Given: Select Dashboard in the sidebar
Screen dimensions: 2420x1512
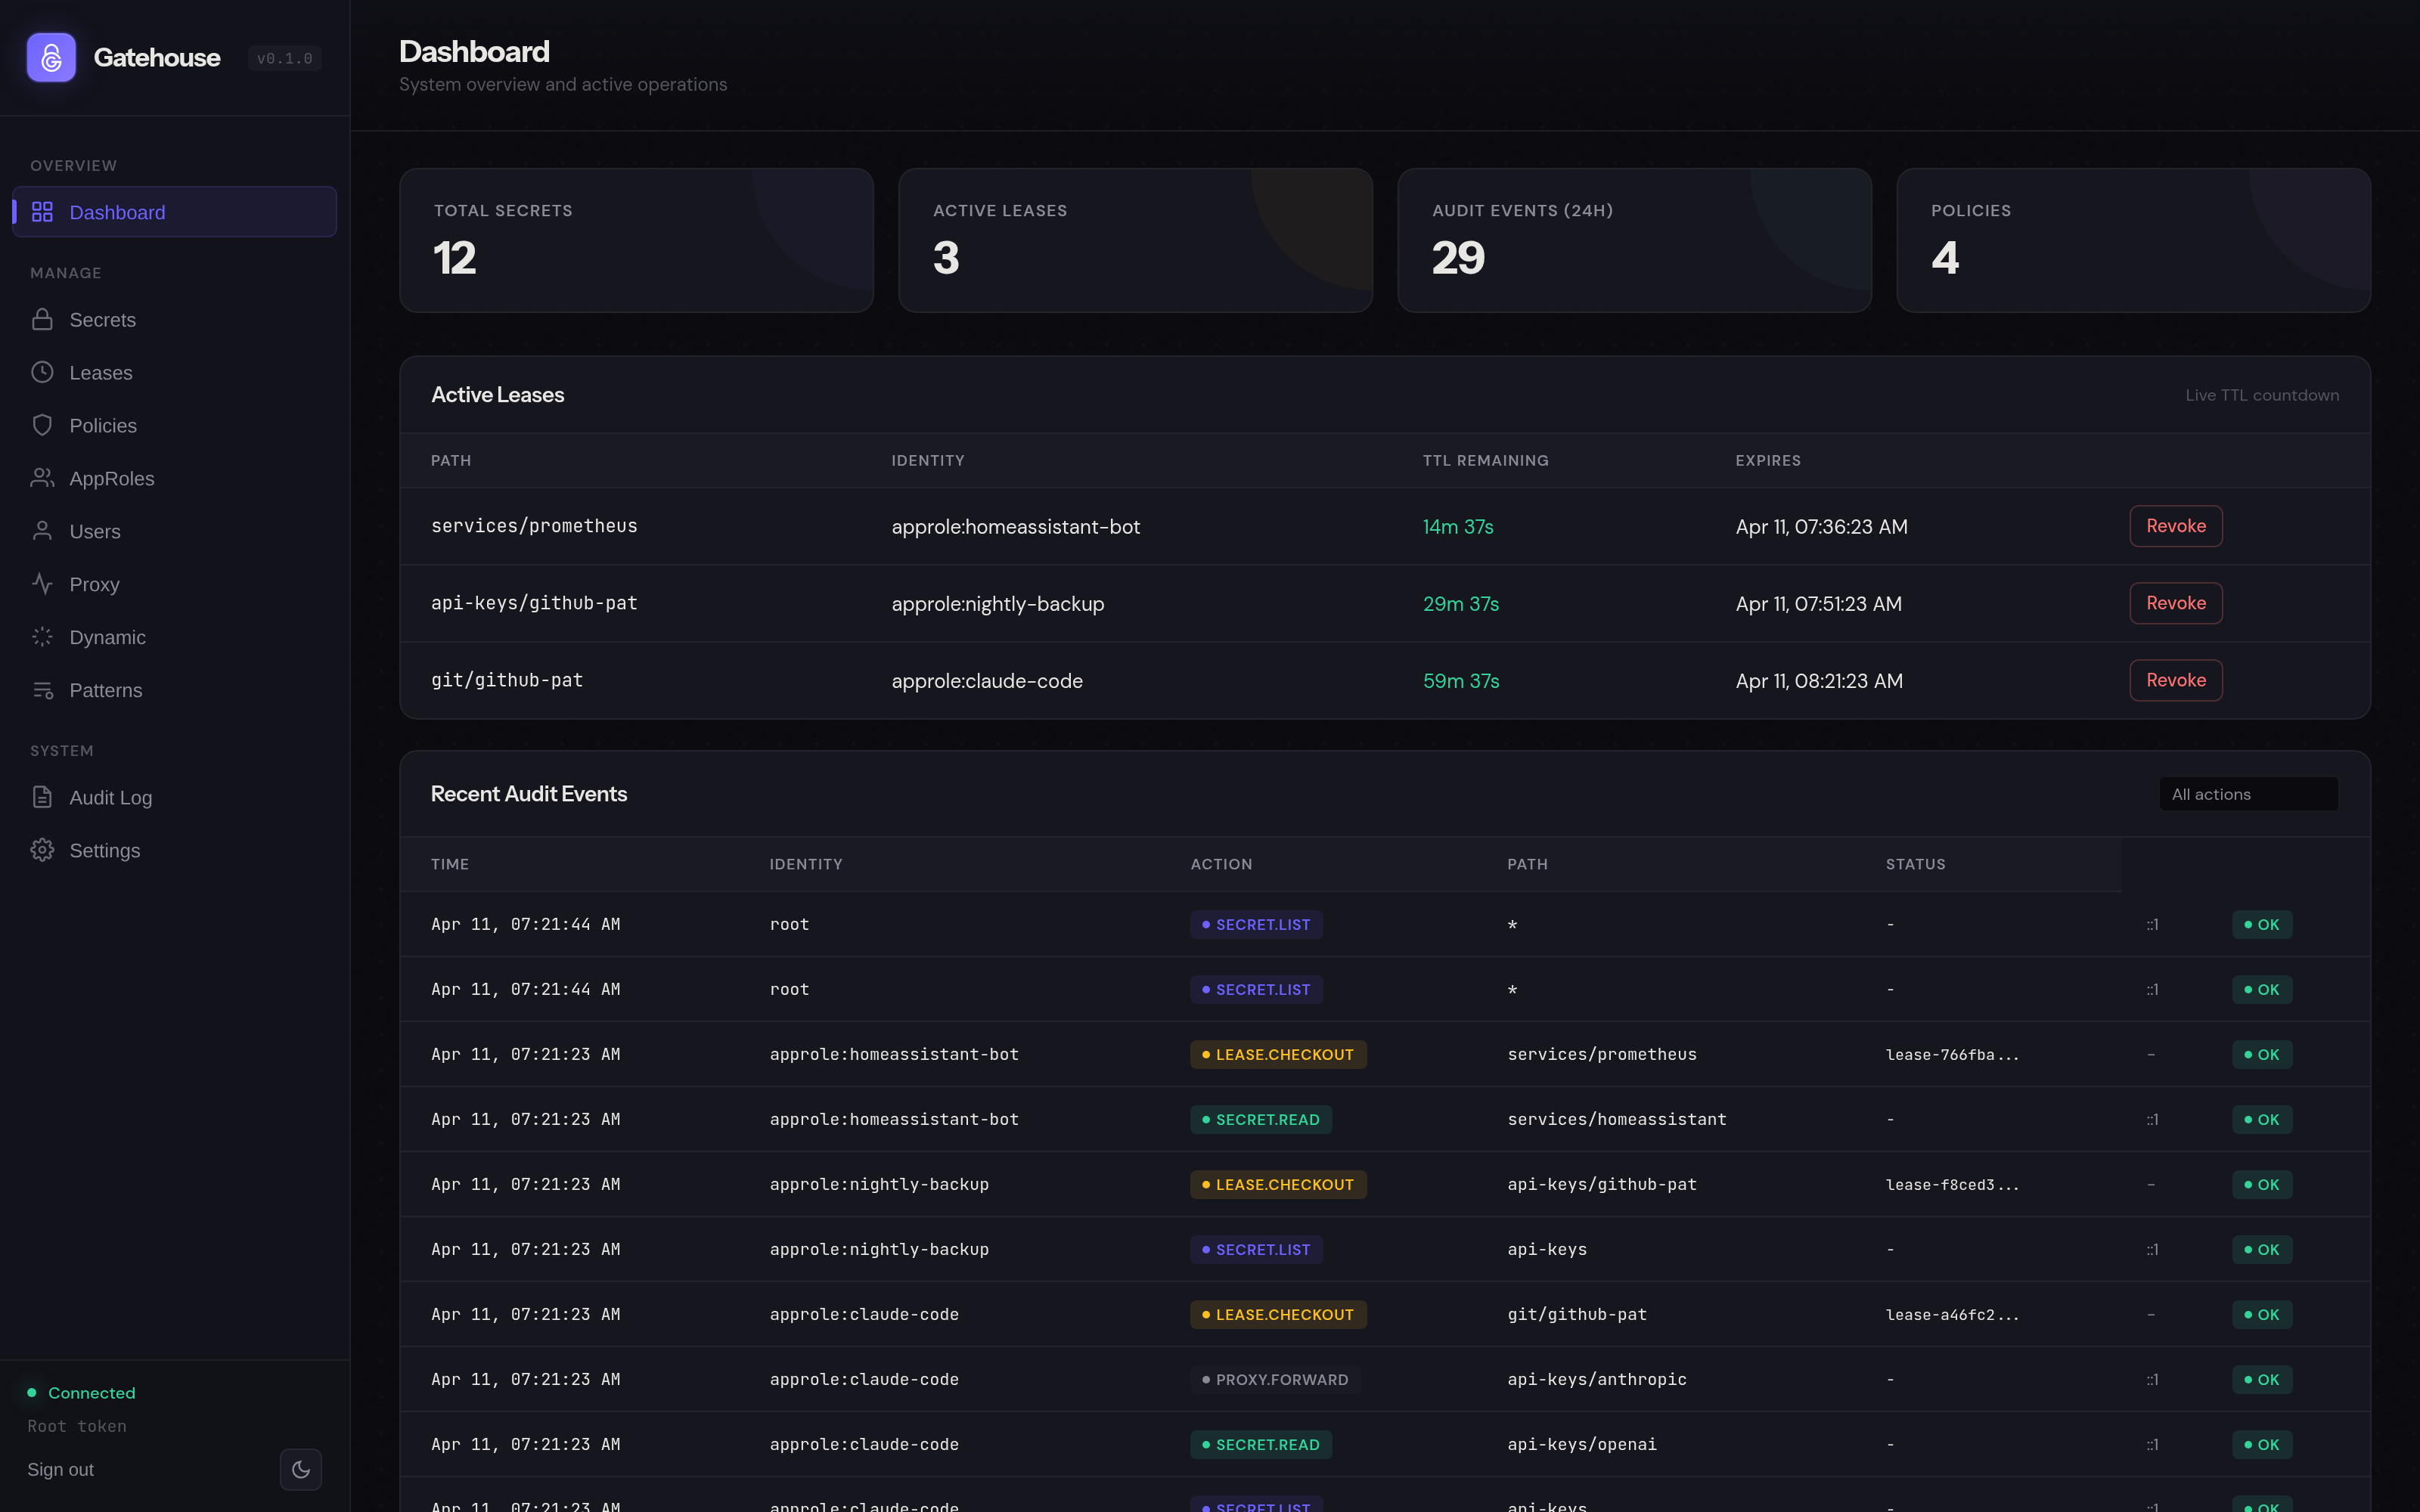Looking at the screenshot, I should 117,212.
